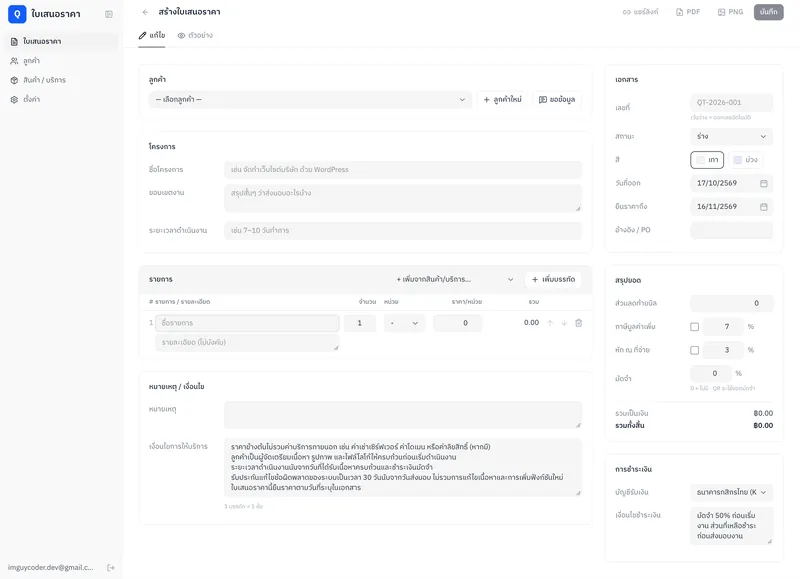Focus the unit price field in row 1
This screenshot has width=800, height=579.
(458, 323)
